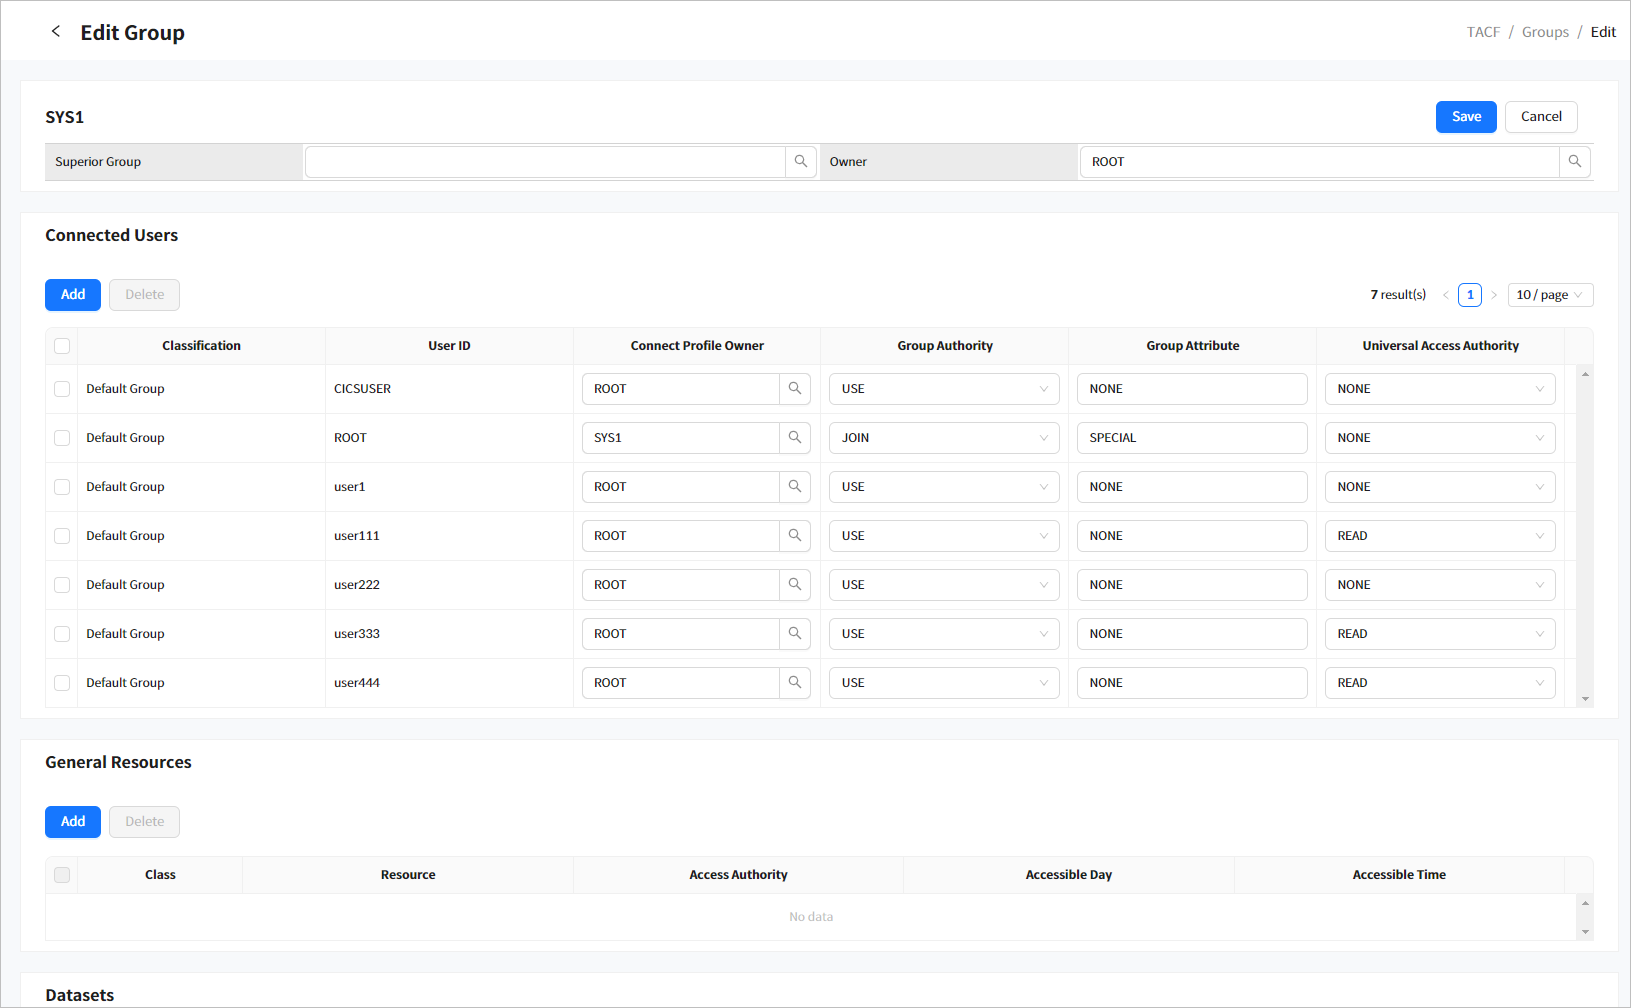Save the group changes
This screenshot has height=1008, width=1631.
pyautogui.click(x=1465, y=117)
